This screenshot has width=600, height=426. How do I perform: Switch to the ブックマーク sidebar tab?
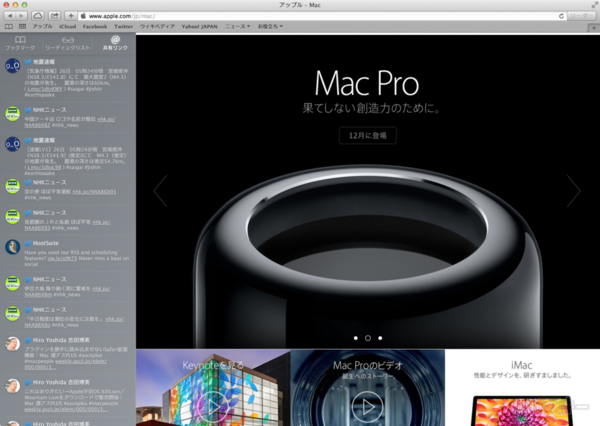[x=20, y=43]
